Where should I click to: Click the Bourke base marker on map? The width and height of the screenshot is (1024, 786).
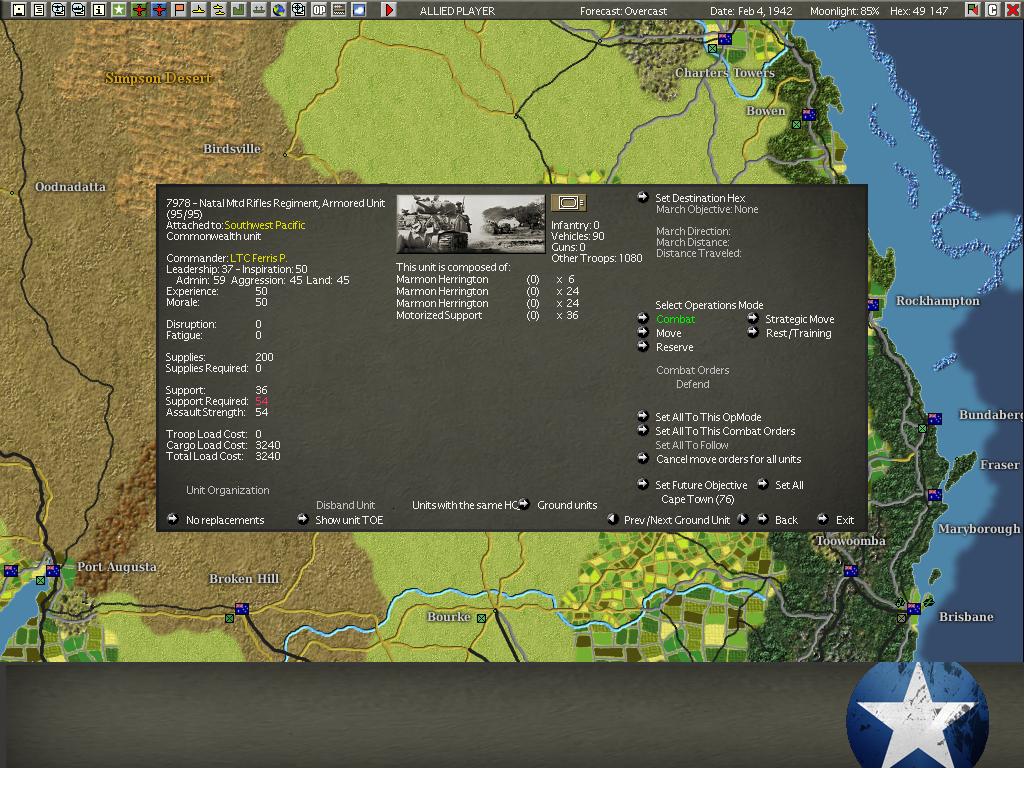point(481,618)
